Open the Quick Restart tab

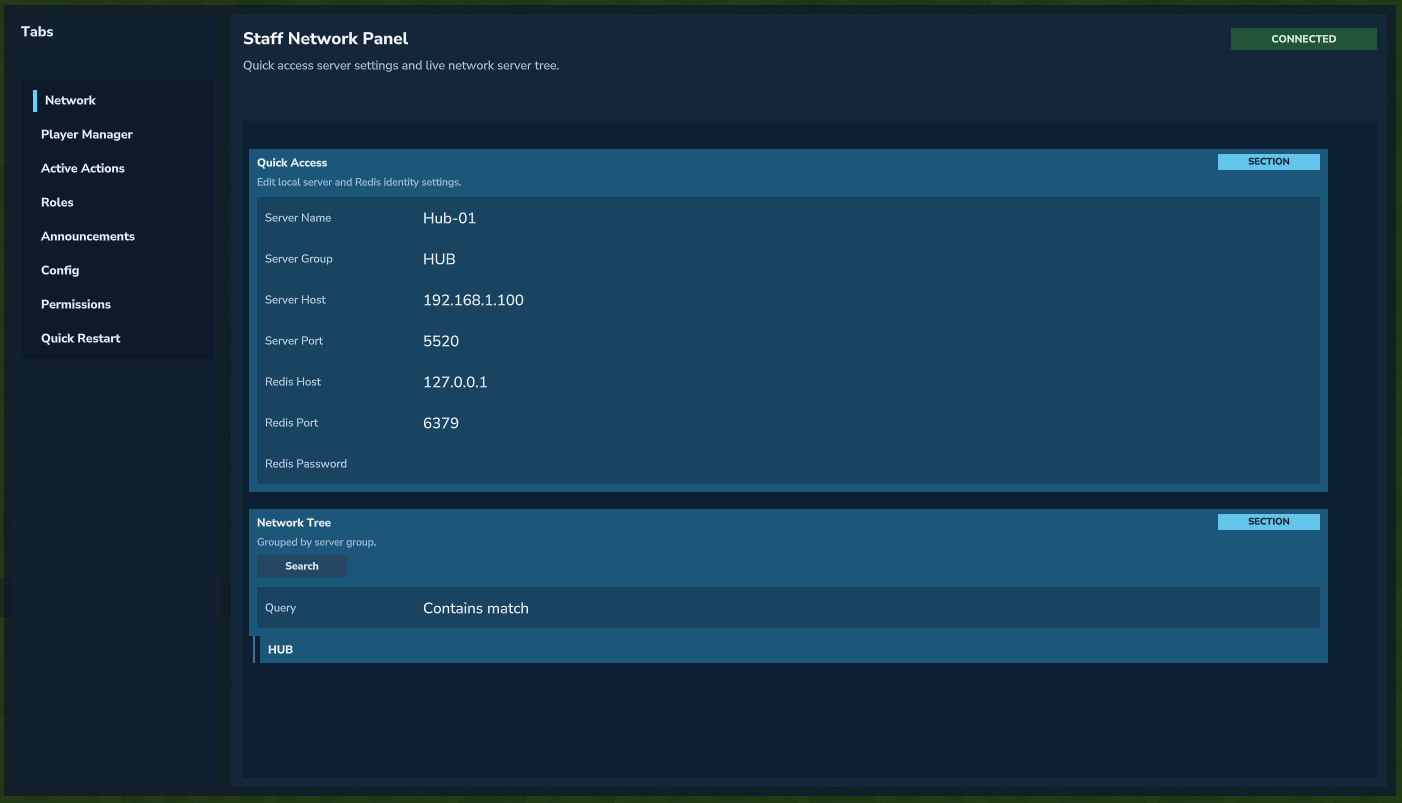coord(81,339)
